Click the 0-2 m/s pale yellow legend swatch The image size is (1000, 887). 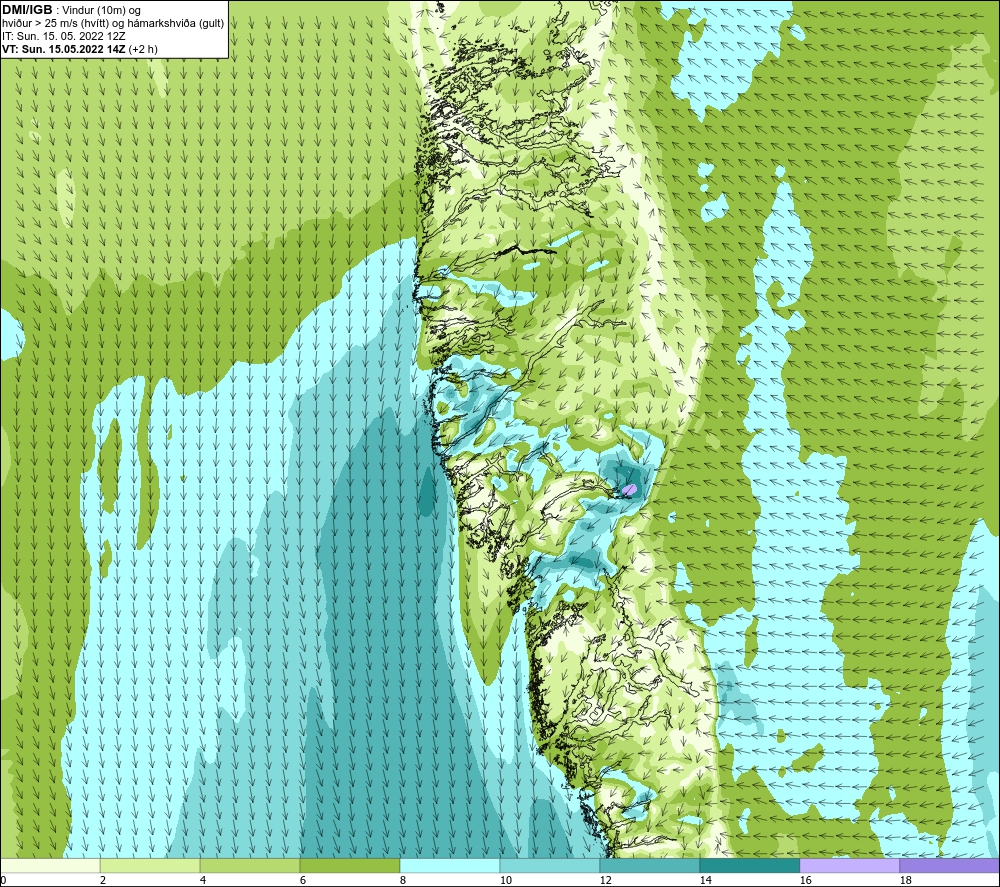50,865
